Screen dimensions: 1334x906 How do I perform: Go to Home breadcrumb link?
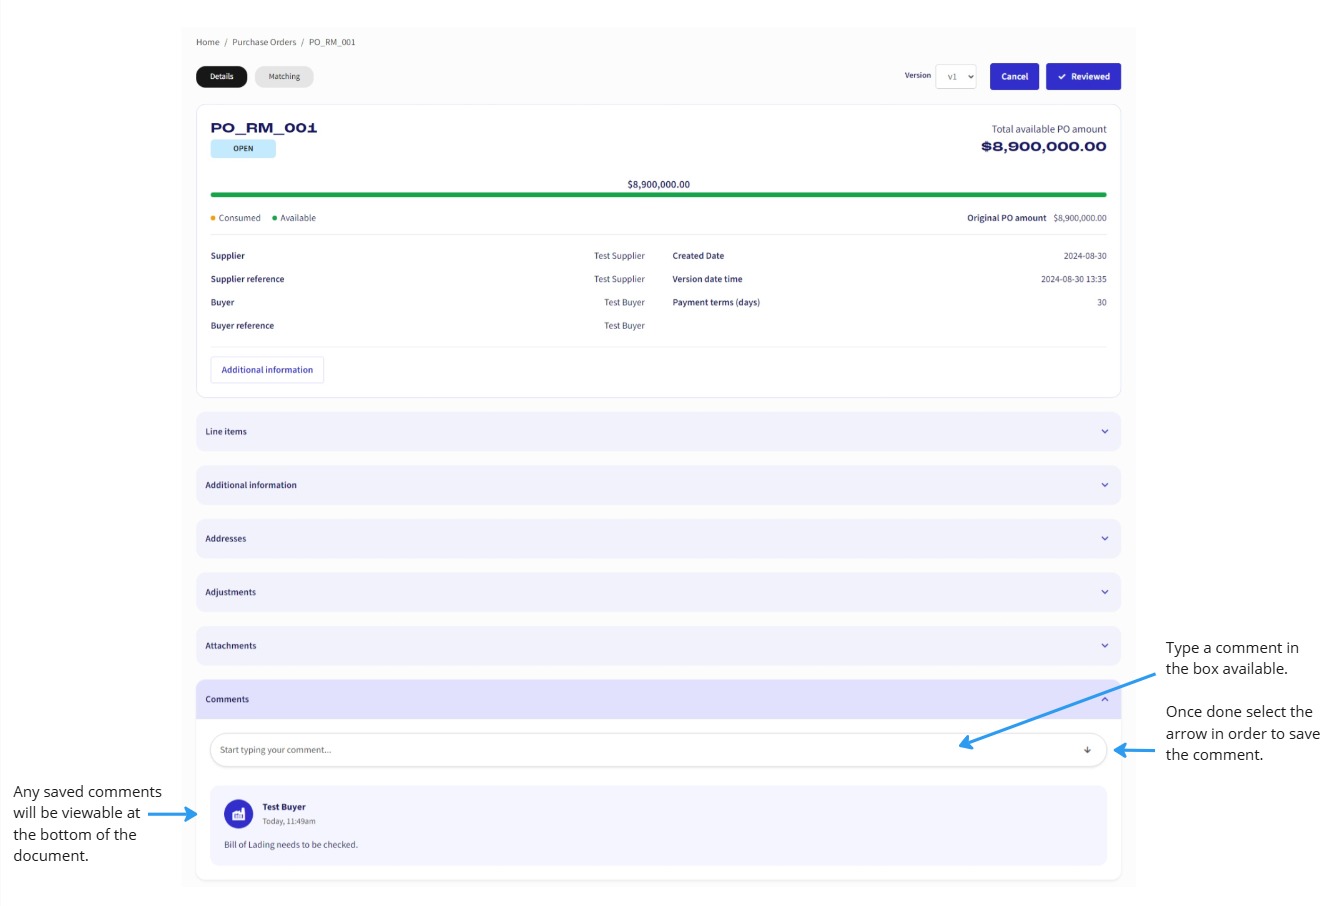[208, 42]
